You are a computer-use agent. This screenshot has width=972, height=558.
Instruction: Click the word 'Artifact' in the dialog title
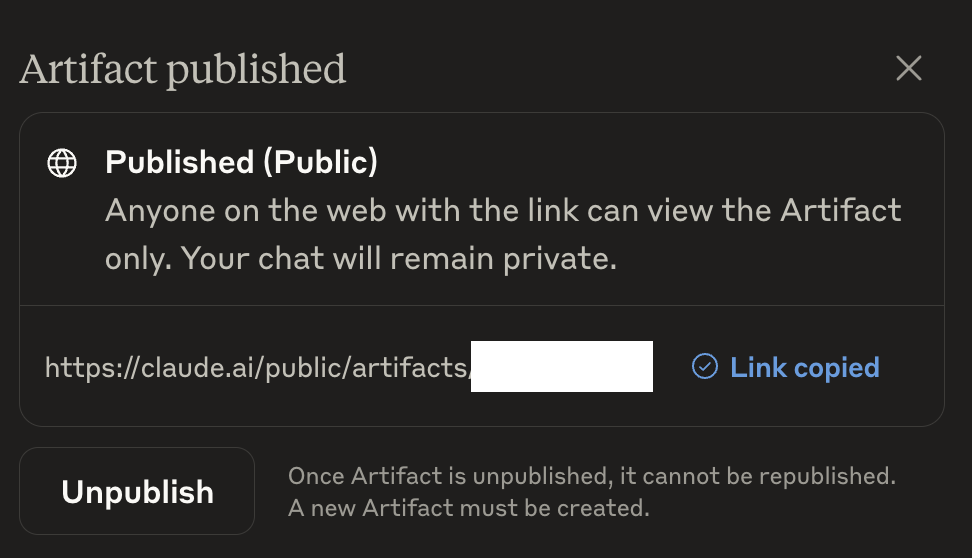click(89, 69)
